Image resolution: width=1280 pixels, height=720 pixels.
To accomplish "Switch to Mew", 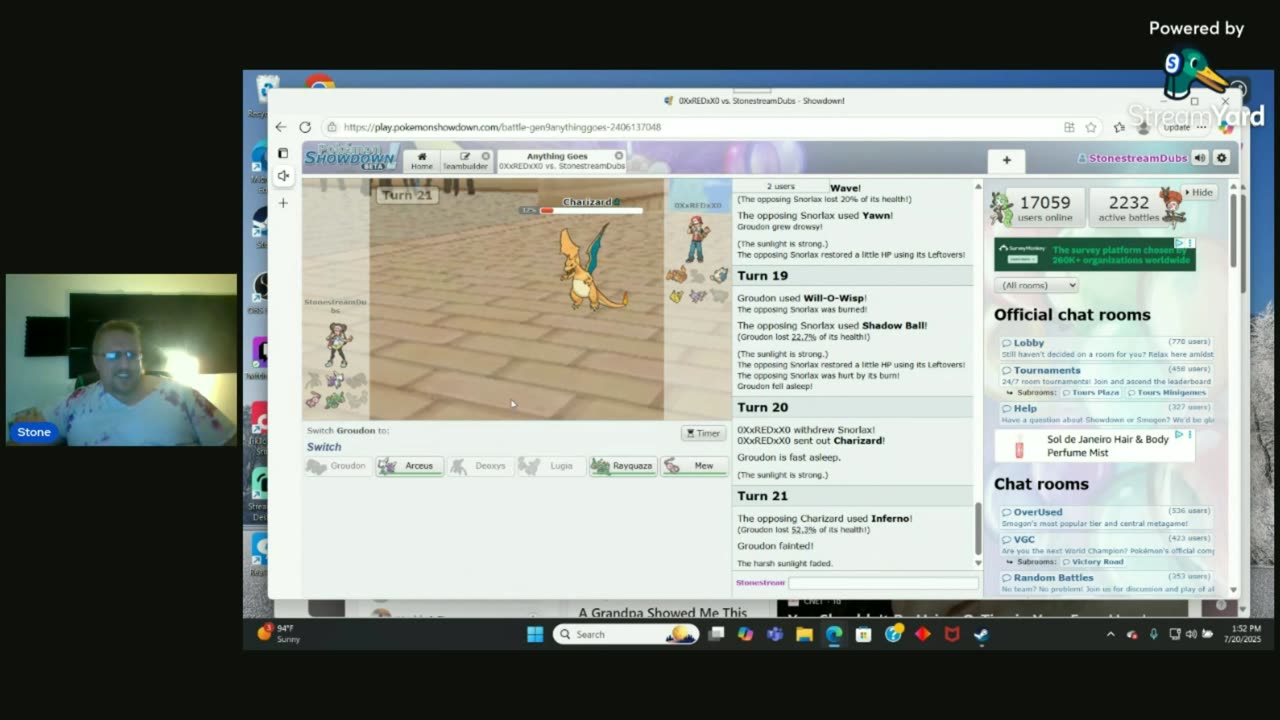I will tap(694, 466).
